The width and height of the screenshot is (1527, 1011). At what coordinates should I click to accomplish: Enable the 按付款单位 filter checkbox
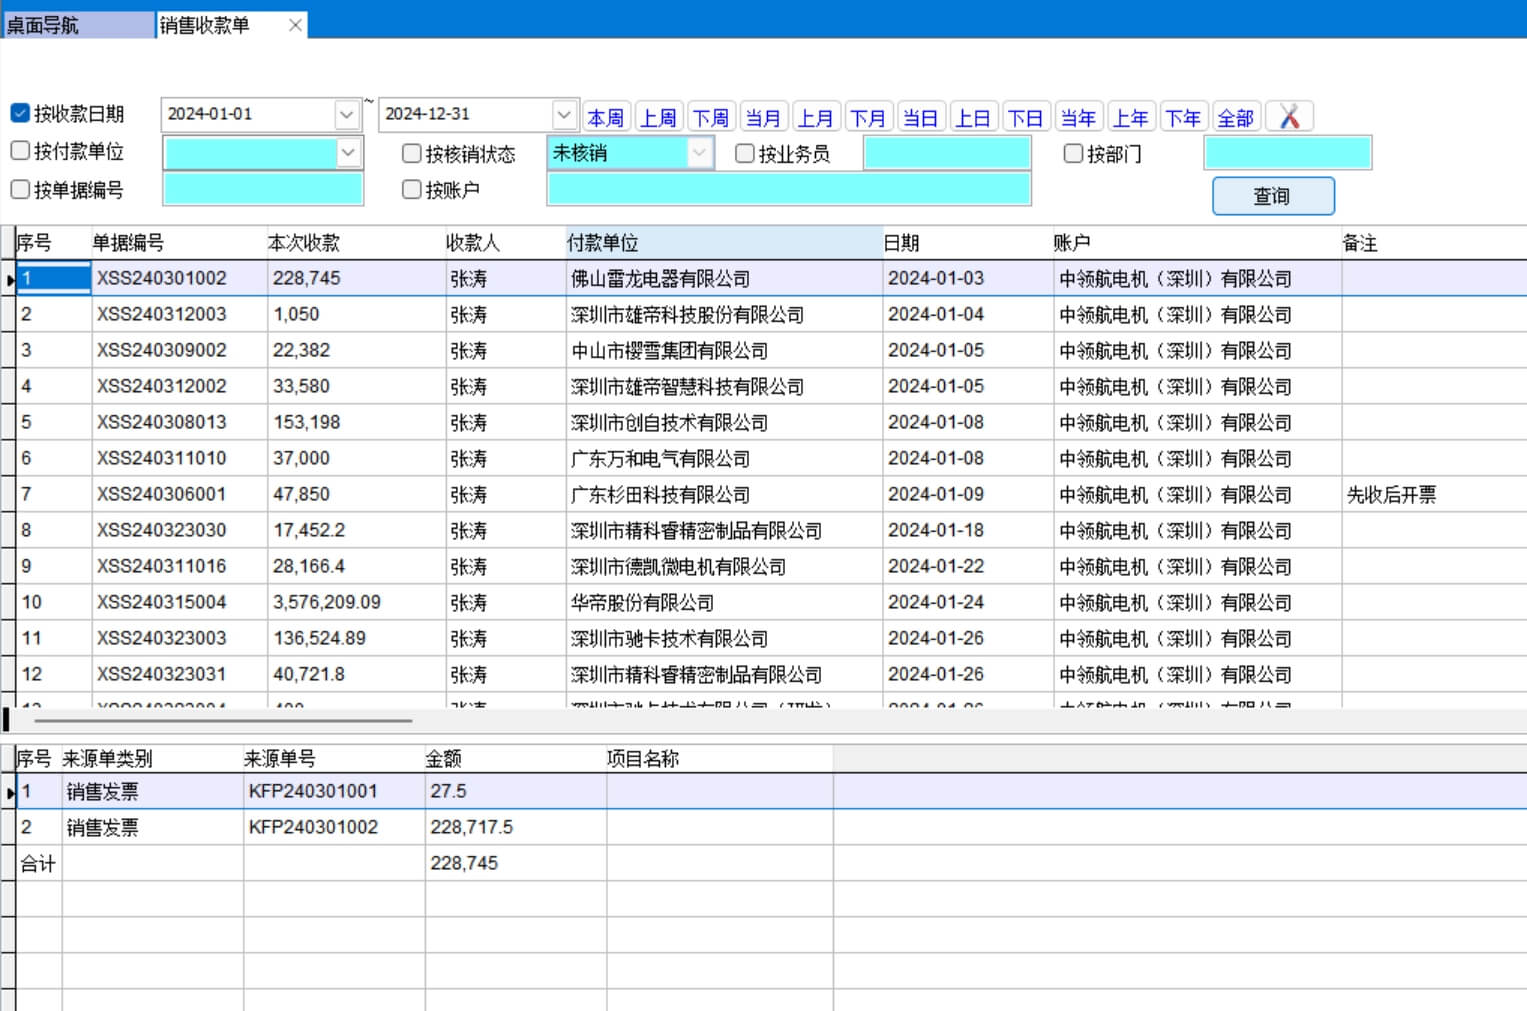tap(20, 151)
